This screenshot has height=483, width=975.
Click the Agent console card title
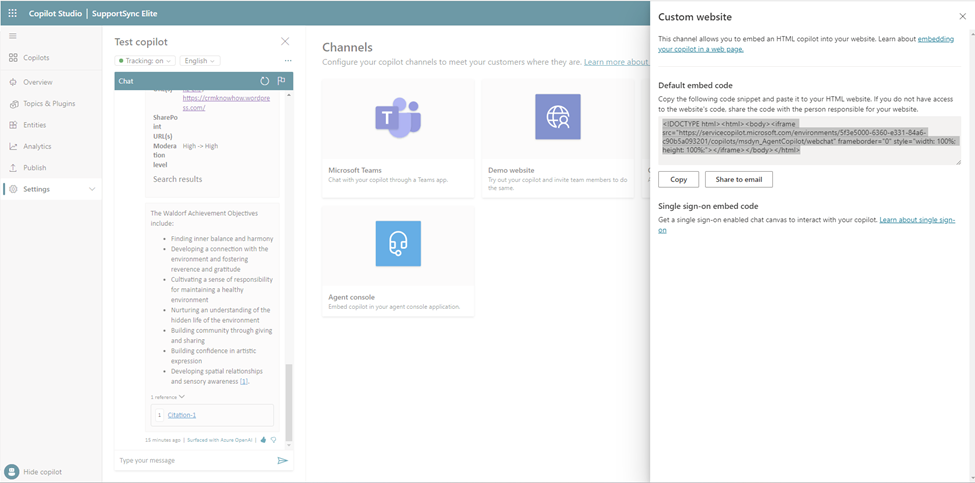351,297
